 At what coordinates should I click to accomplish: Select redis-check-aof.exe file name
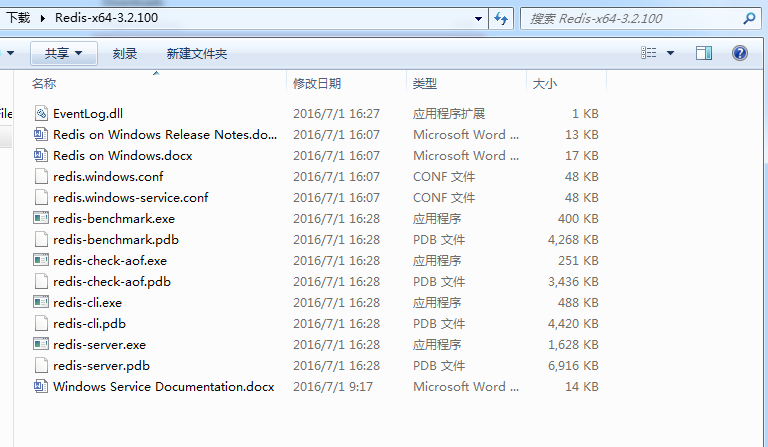(x=110, y=261)
